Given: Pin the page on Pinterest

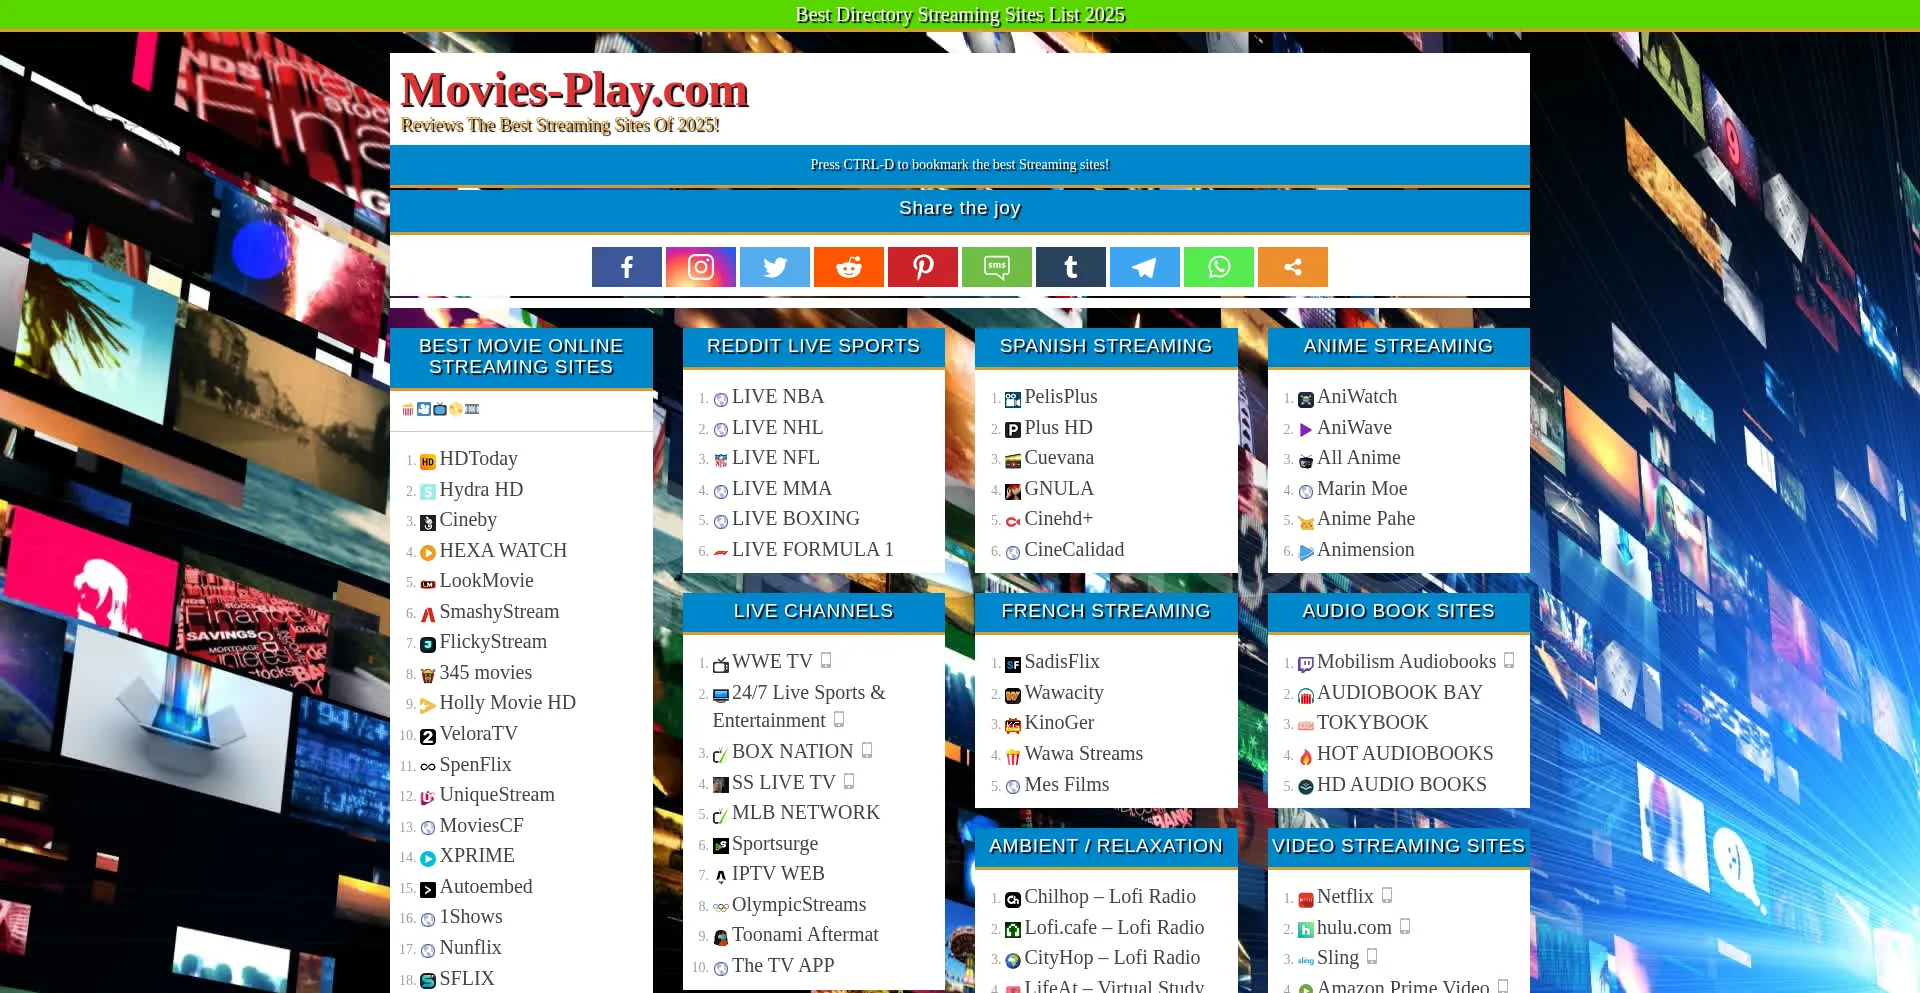Looking at the screenshot, I should point(923,267).
